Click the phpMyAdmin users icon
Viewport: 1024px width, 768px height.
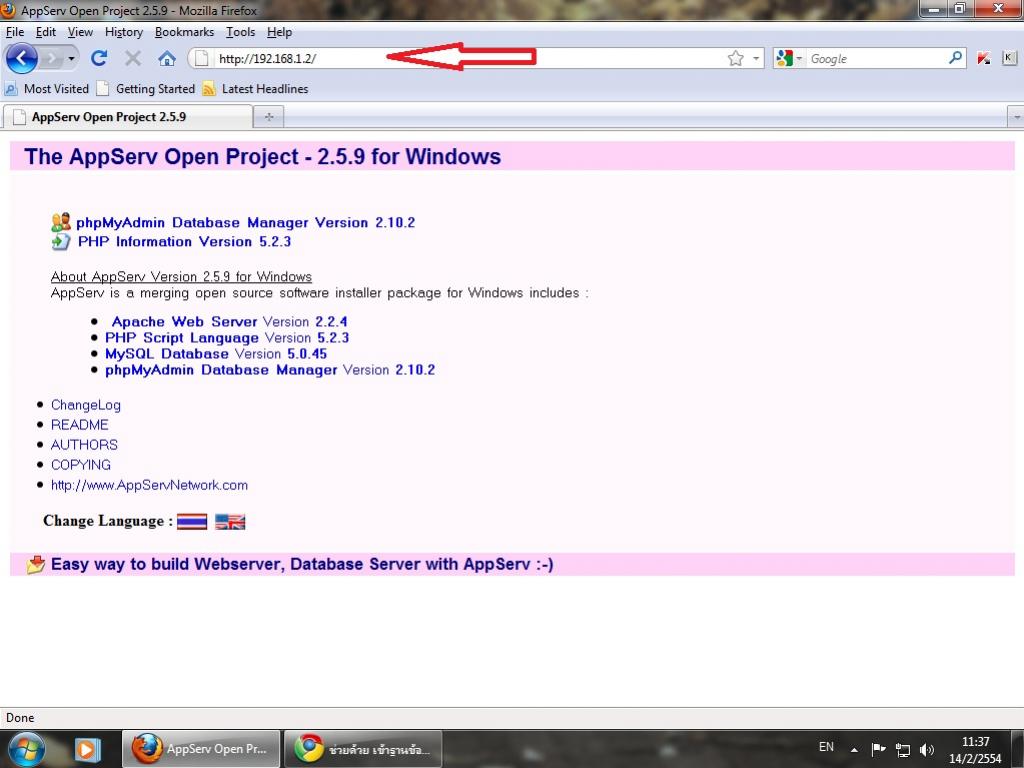61,222
